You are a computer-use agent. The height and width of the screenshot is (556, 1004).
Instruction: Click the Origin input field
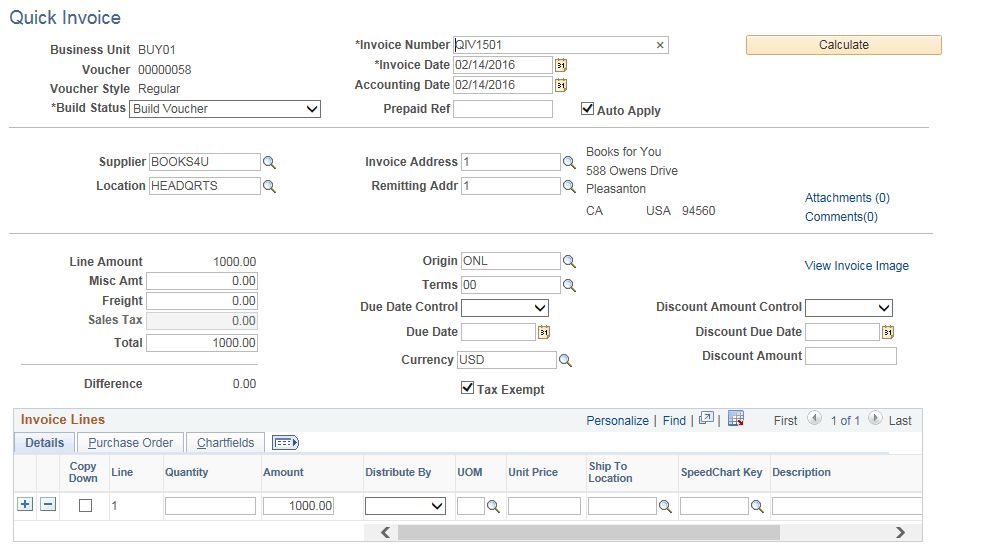511,261
